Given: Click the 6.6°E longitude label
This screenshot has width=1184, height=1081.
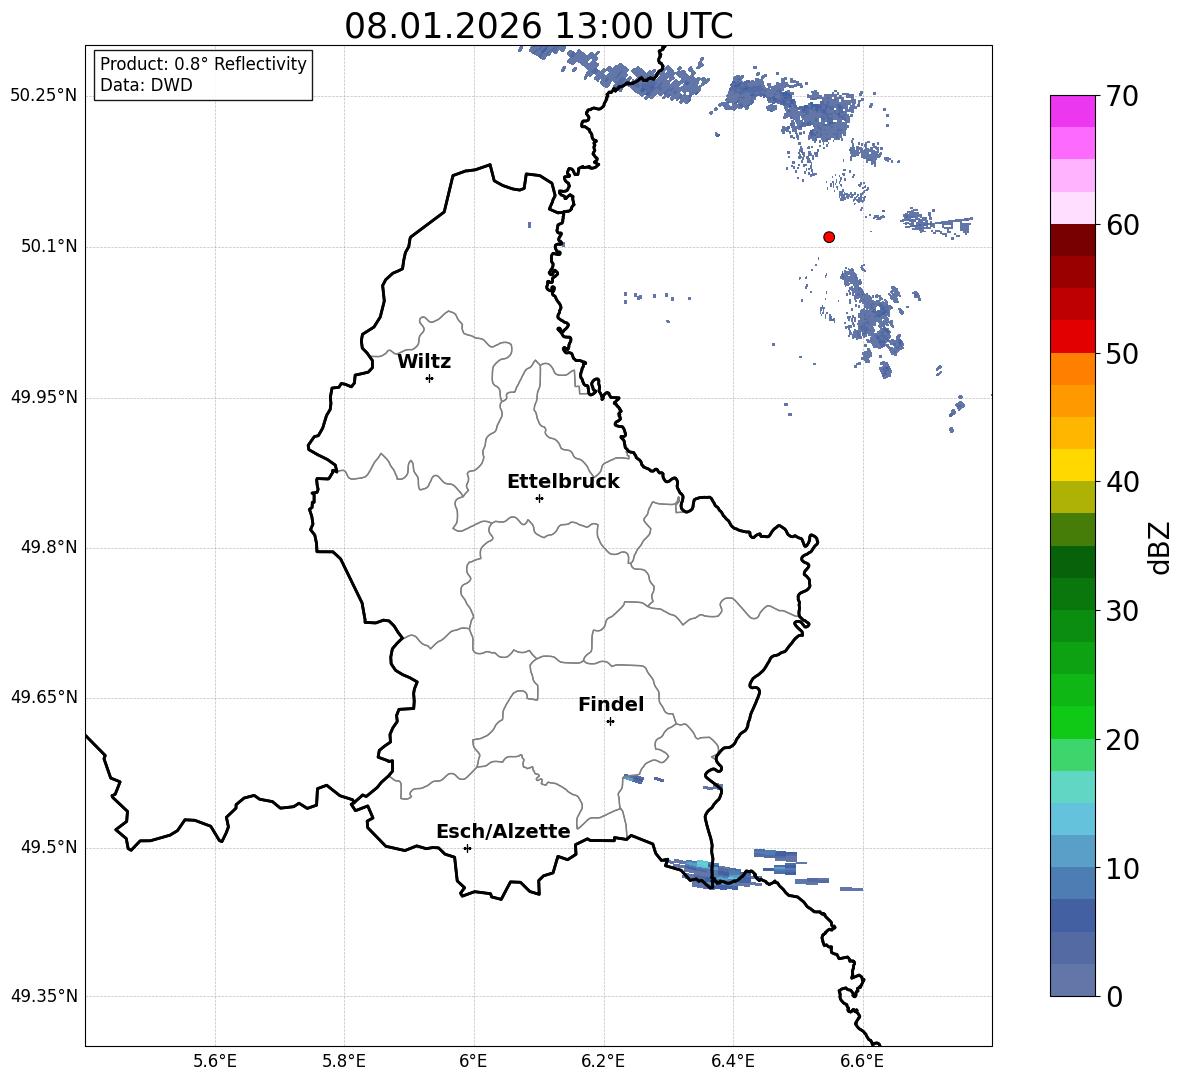Looking at the screenshot, I should (x=862, y=1061).
